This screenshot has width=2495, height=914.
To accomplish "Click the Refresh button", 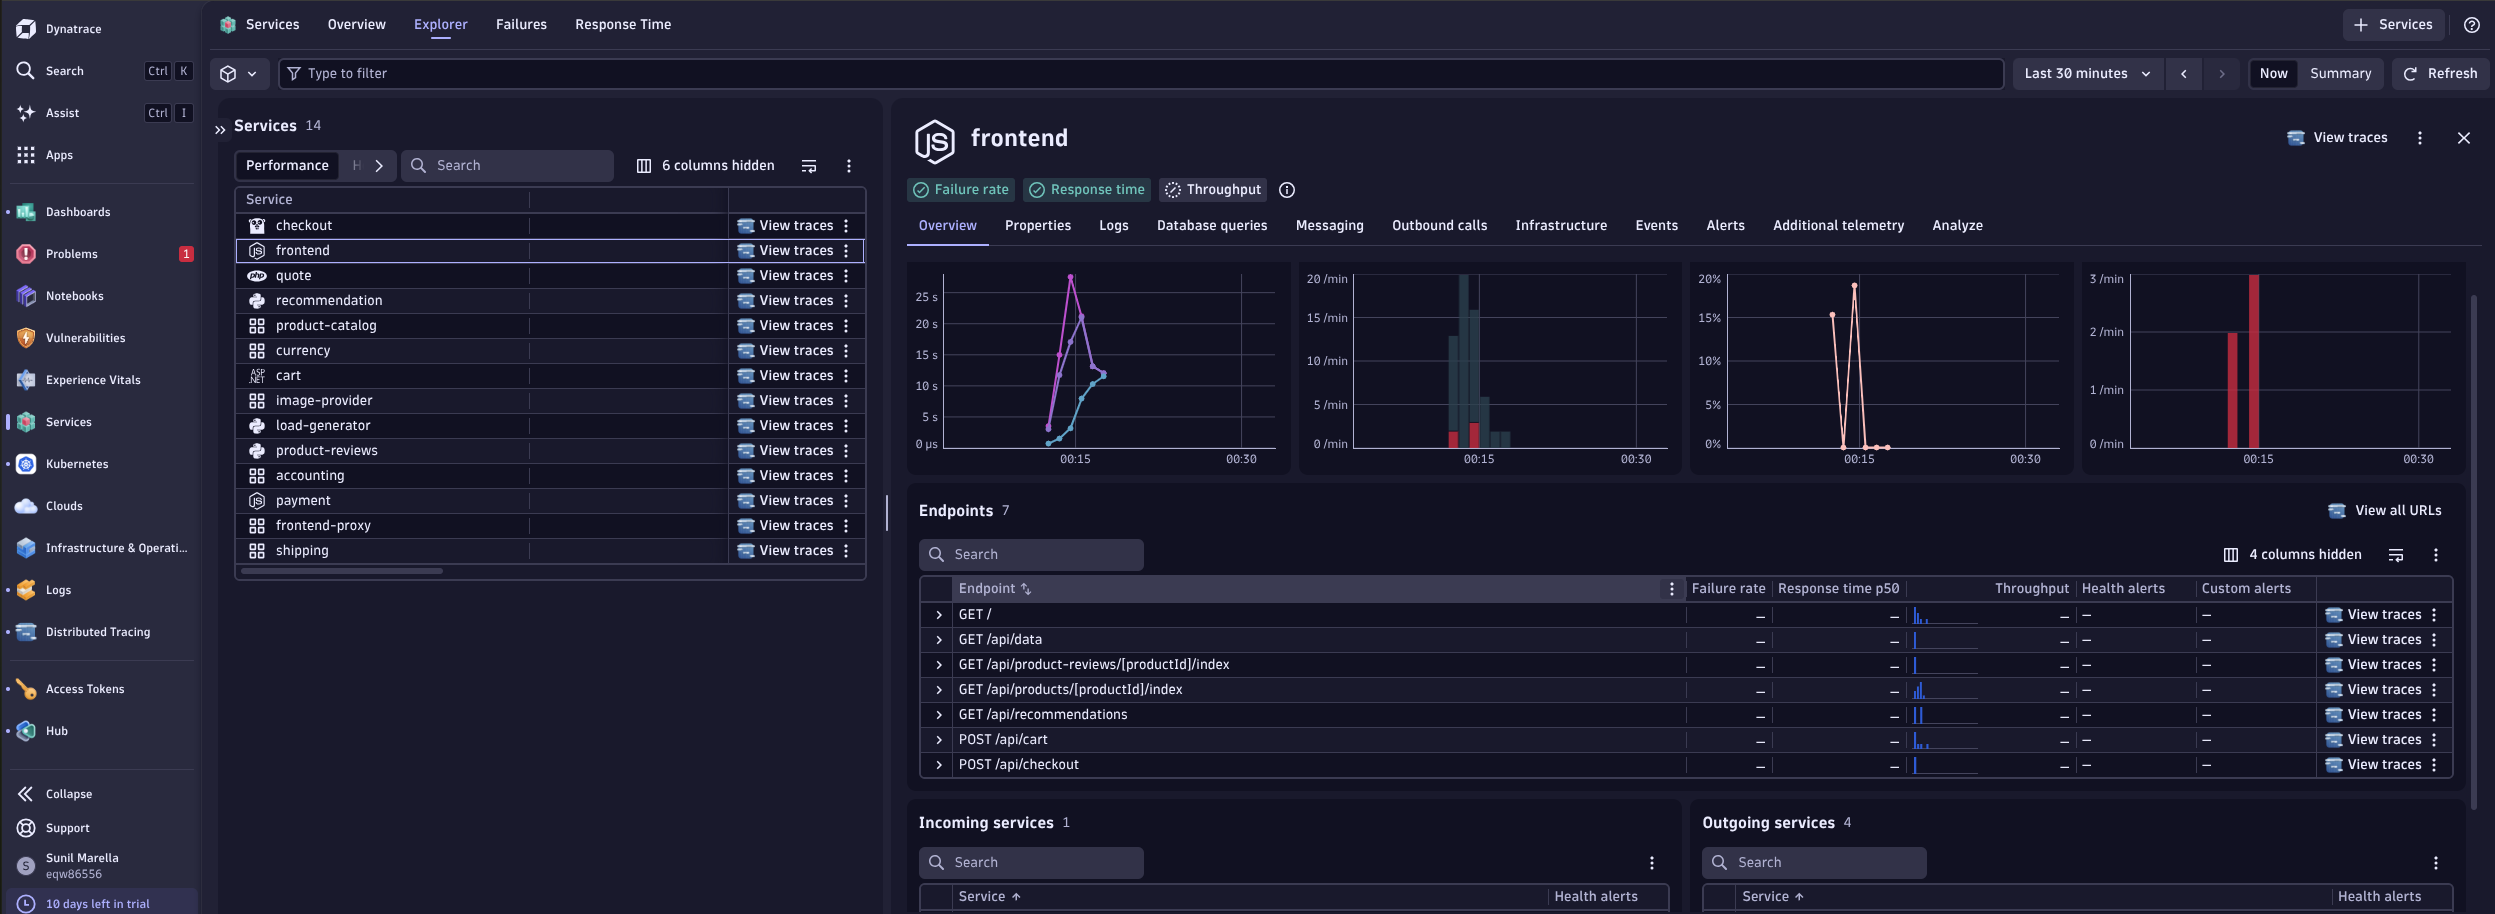I will (x=2439, y=74).
